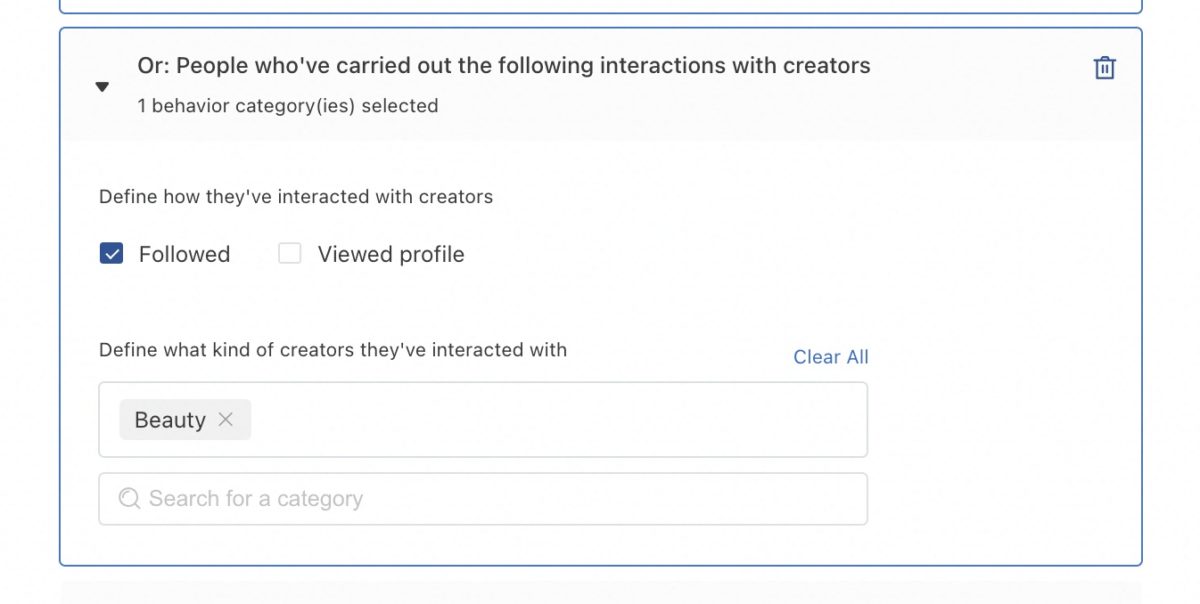Collapse the creator interactions section
This screenshot has height=604, width=1200.
pos(102,87)
